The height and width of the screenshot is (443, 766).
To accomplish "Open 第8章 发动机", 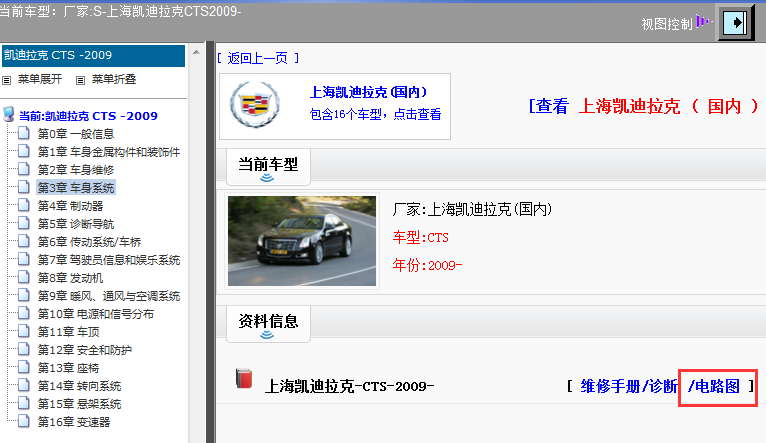I will click(x=70, y=278).
